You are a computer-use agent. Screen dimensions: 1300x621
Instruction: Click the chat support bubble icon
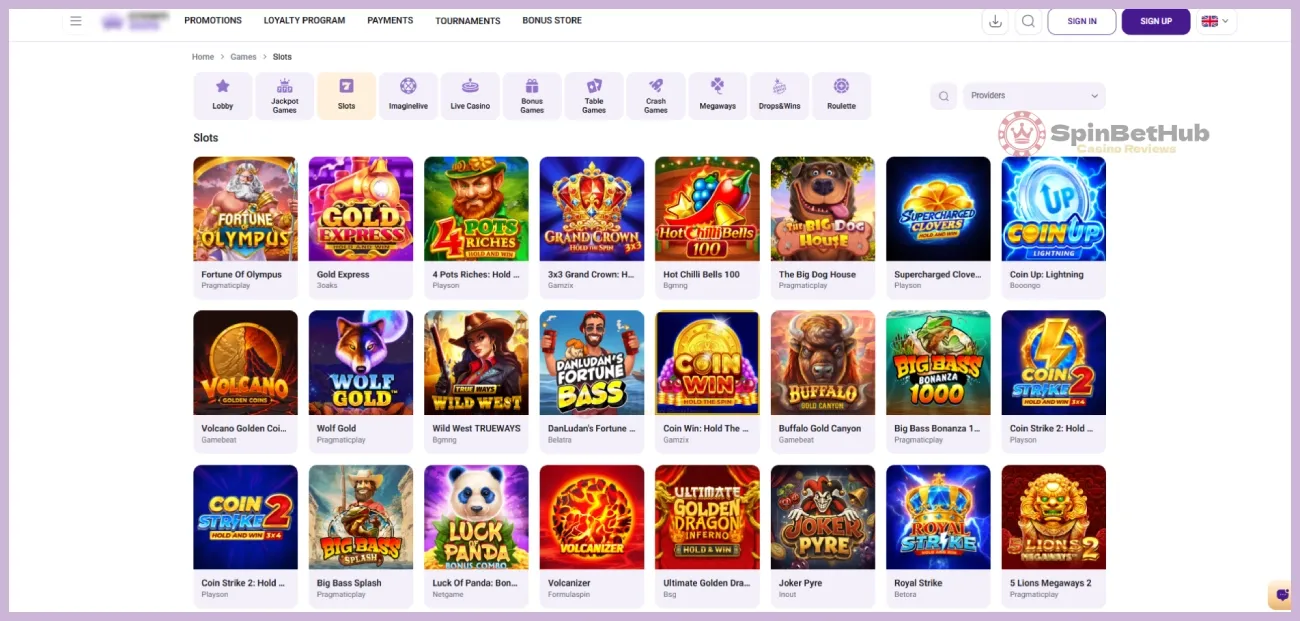(1282, 594)
